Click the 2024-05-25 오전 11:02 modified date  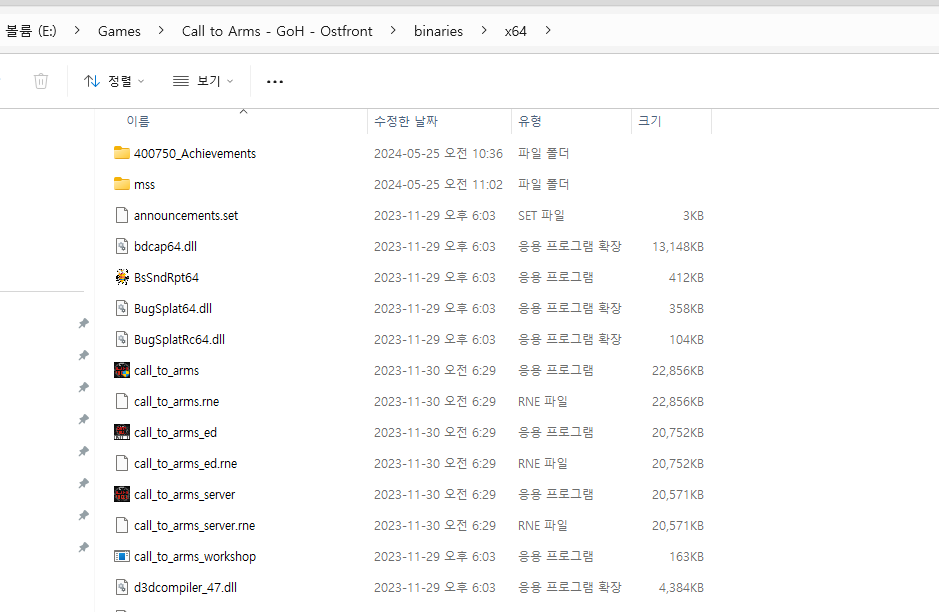coord(438,184)
